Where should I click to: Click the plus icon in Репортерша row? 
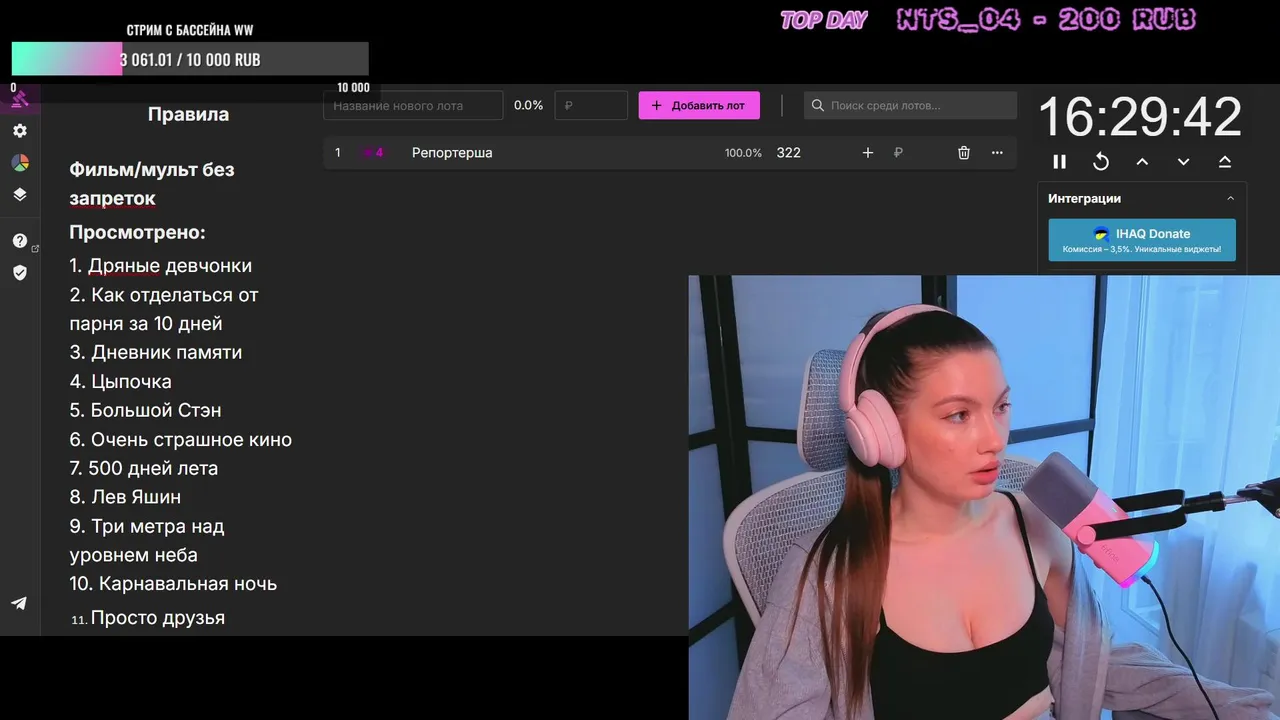point(867,153)
